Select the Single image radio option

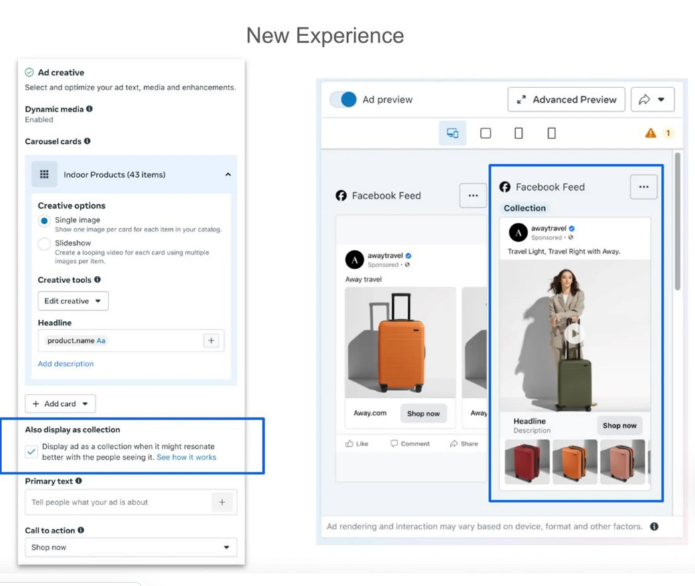(44, 220)
